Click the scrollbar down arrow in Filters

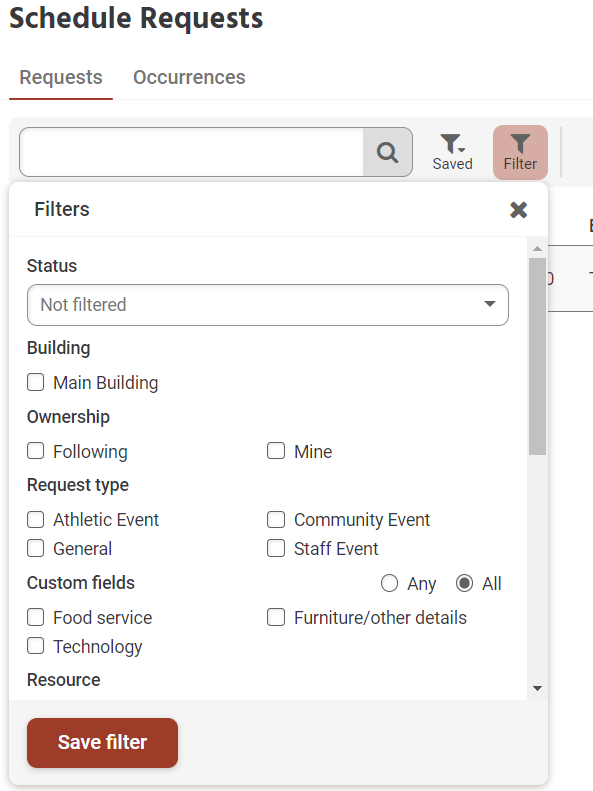[x=538, y=688]
